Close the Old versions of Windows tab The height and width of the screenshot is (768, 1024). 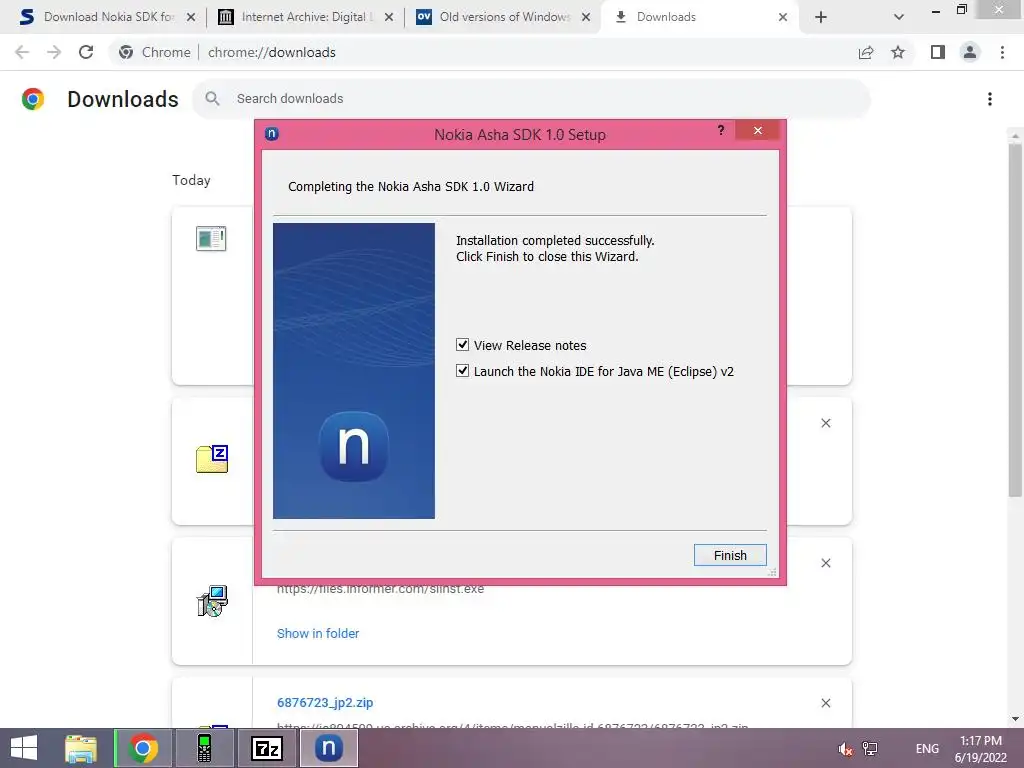click(586, 17)
